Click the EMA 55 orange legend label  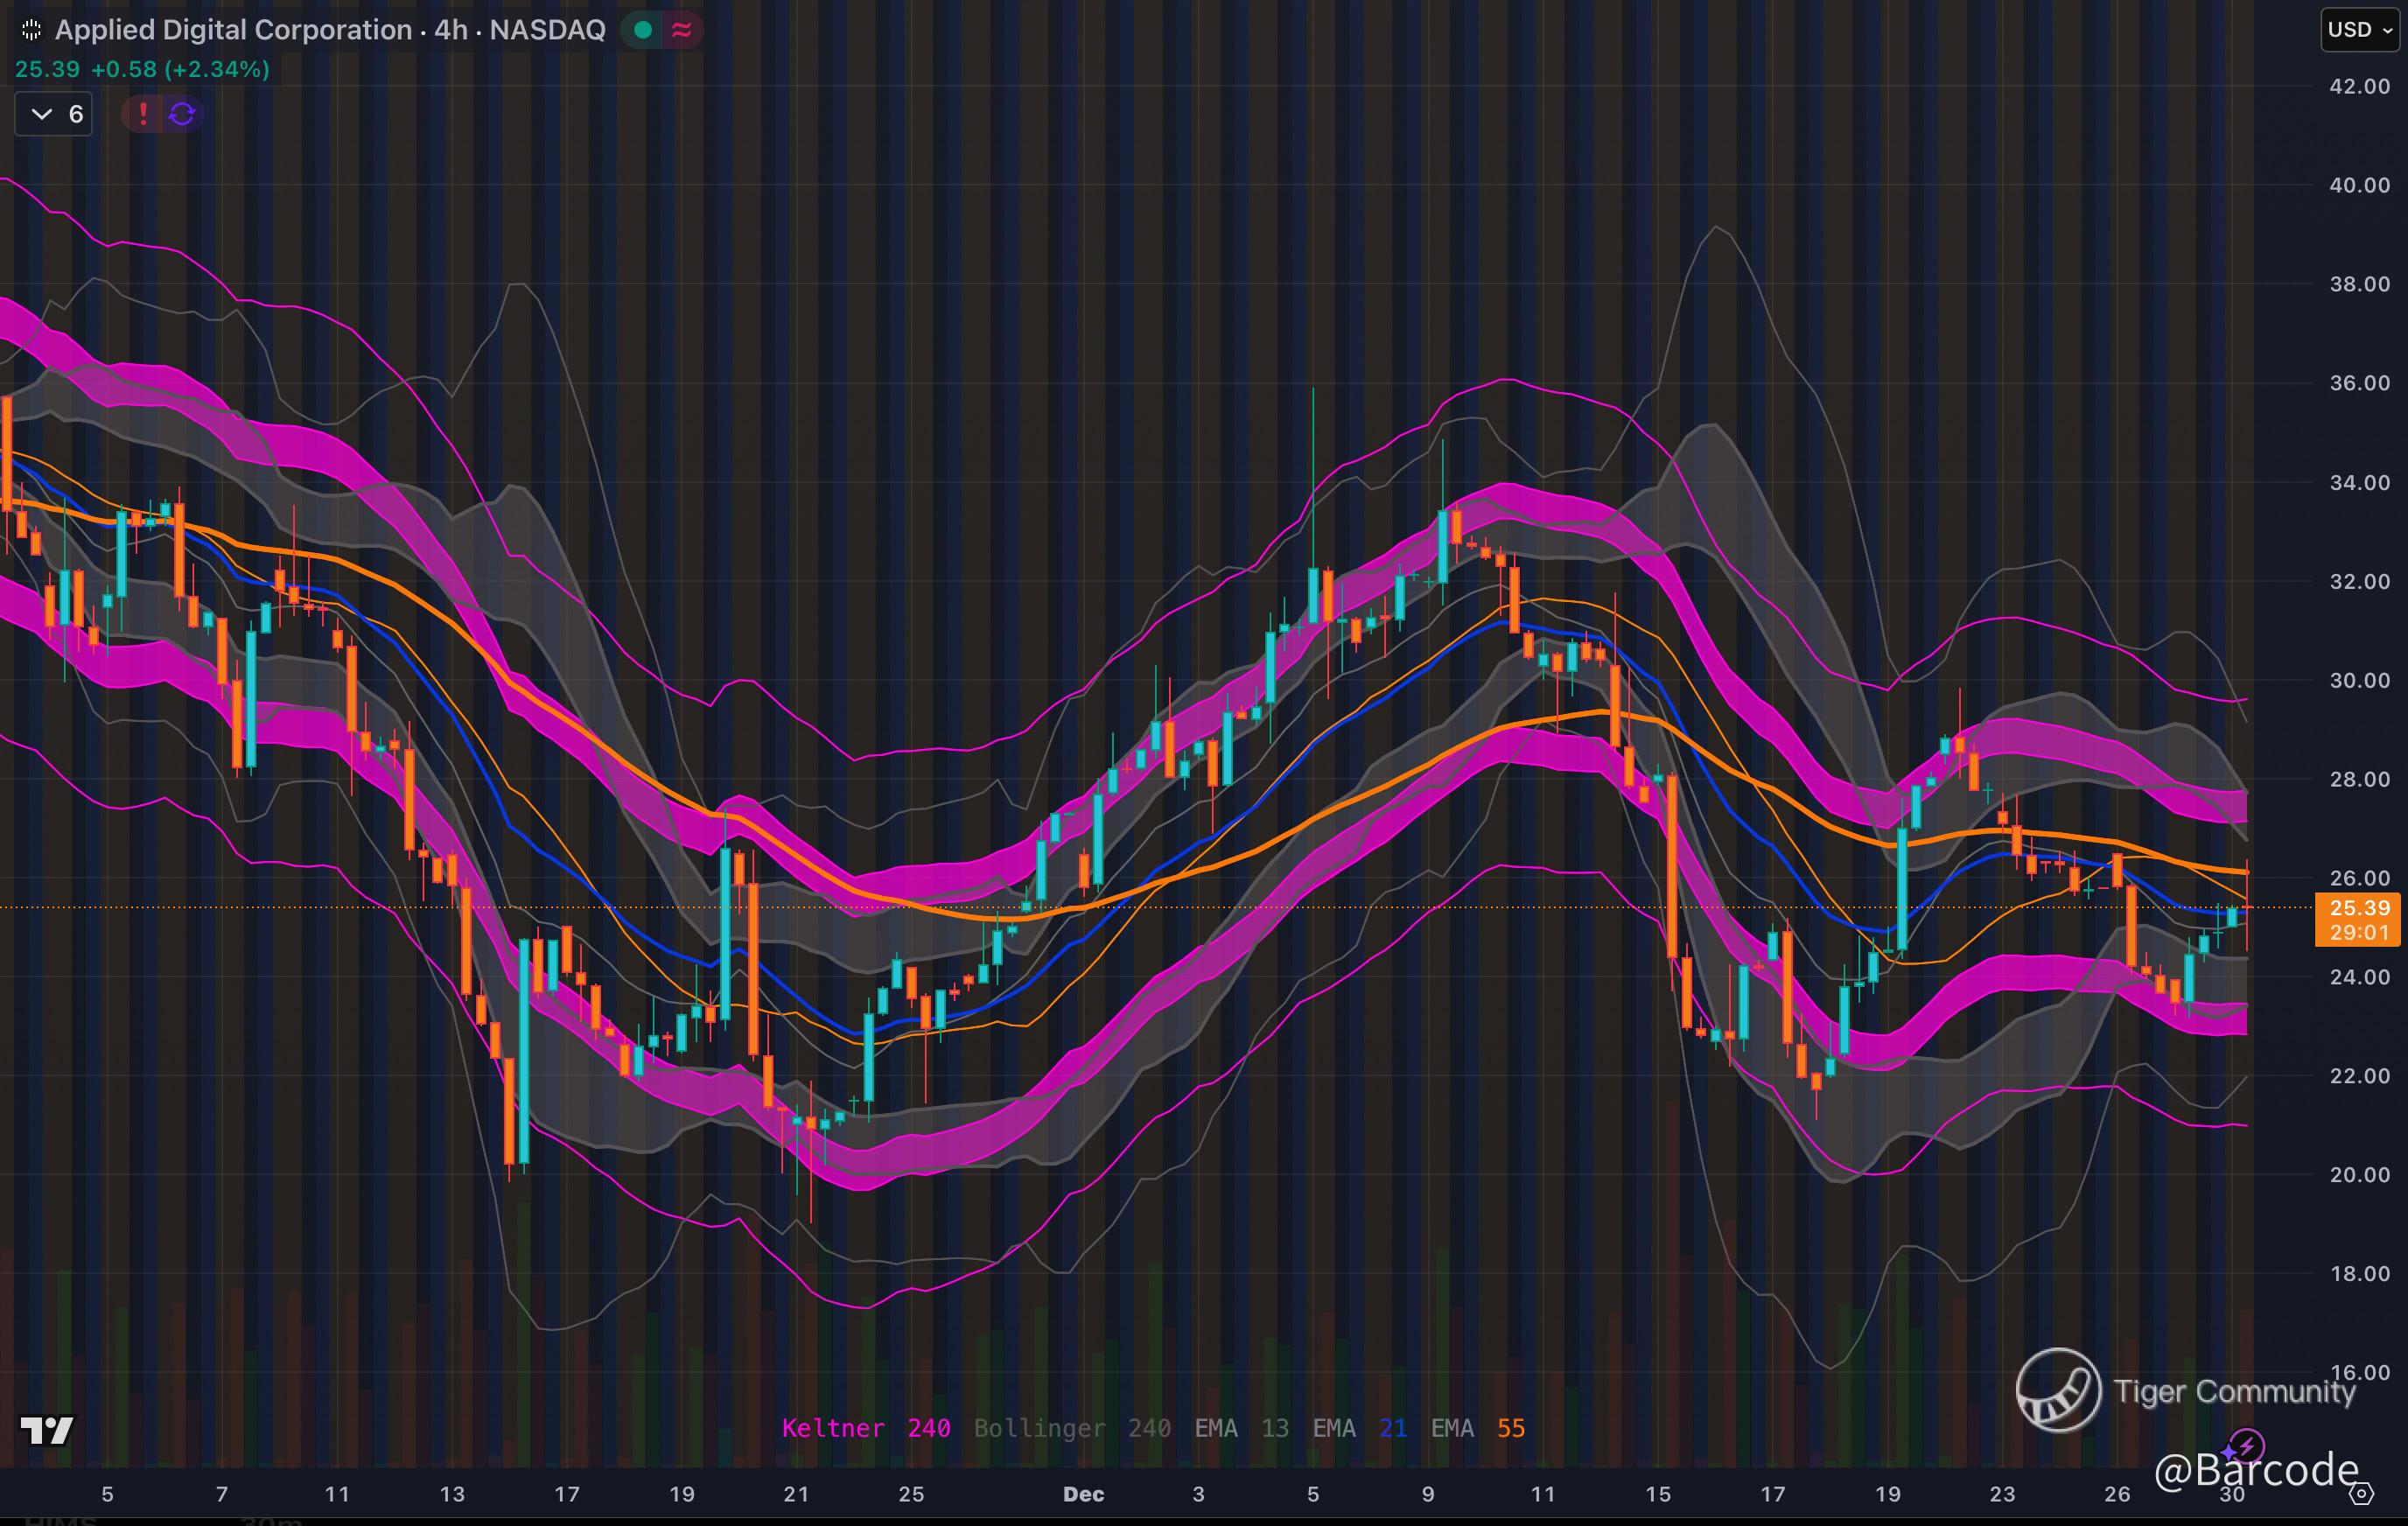(x=1477, y=1428)
